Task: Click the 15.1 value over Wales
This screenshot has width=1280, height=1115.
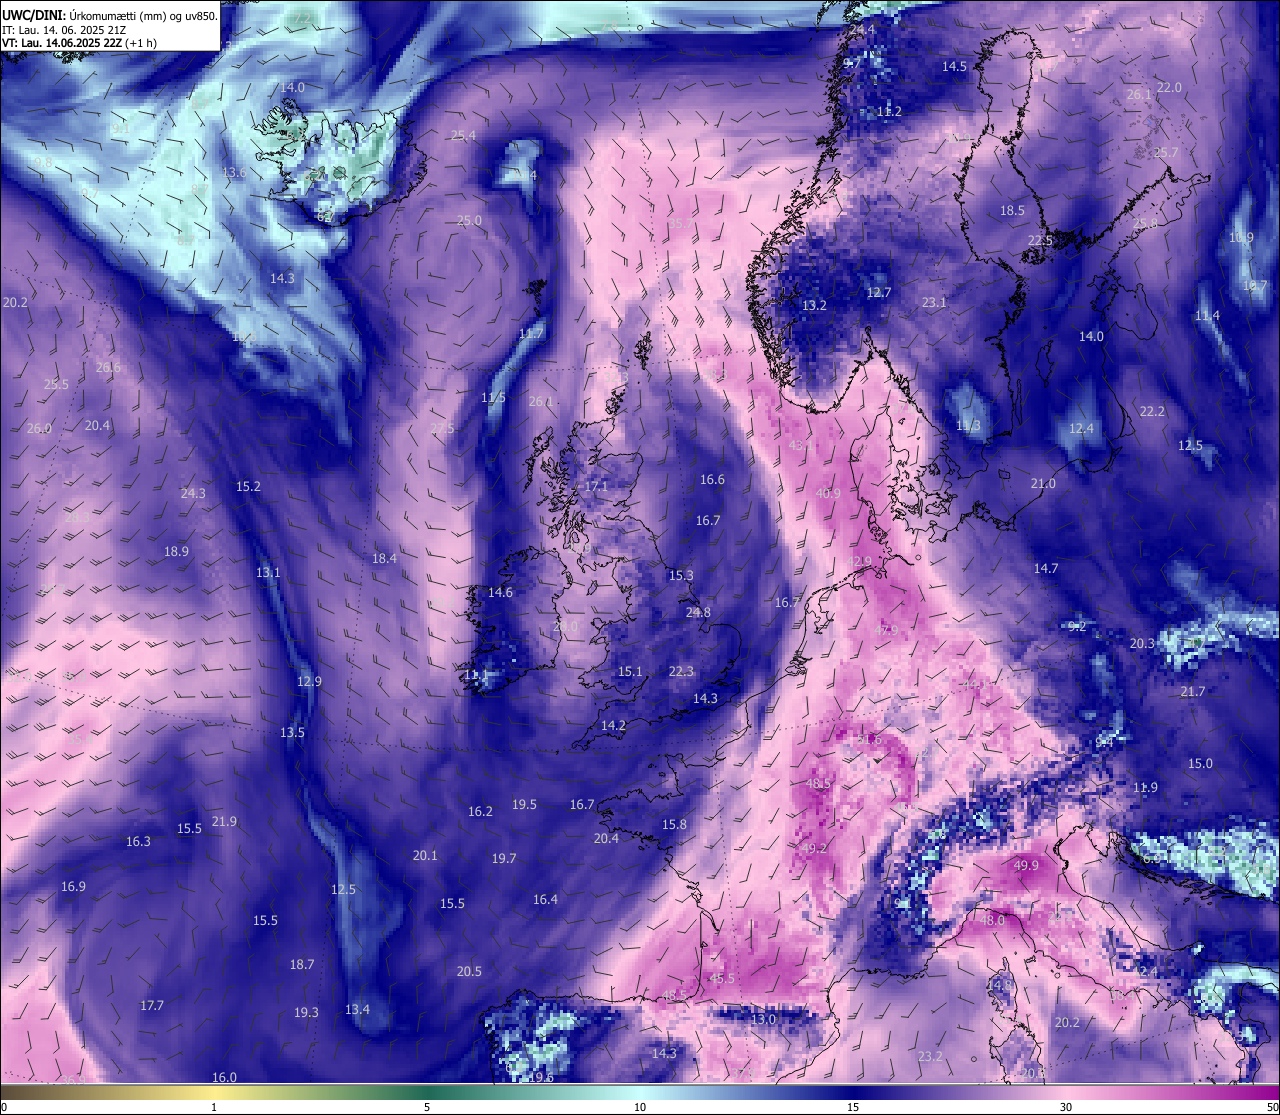Action: point(630,672)
